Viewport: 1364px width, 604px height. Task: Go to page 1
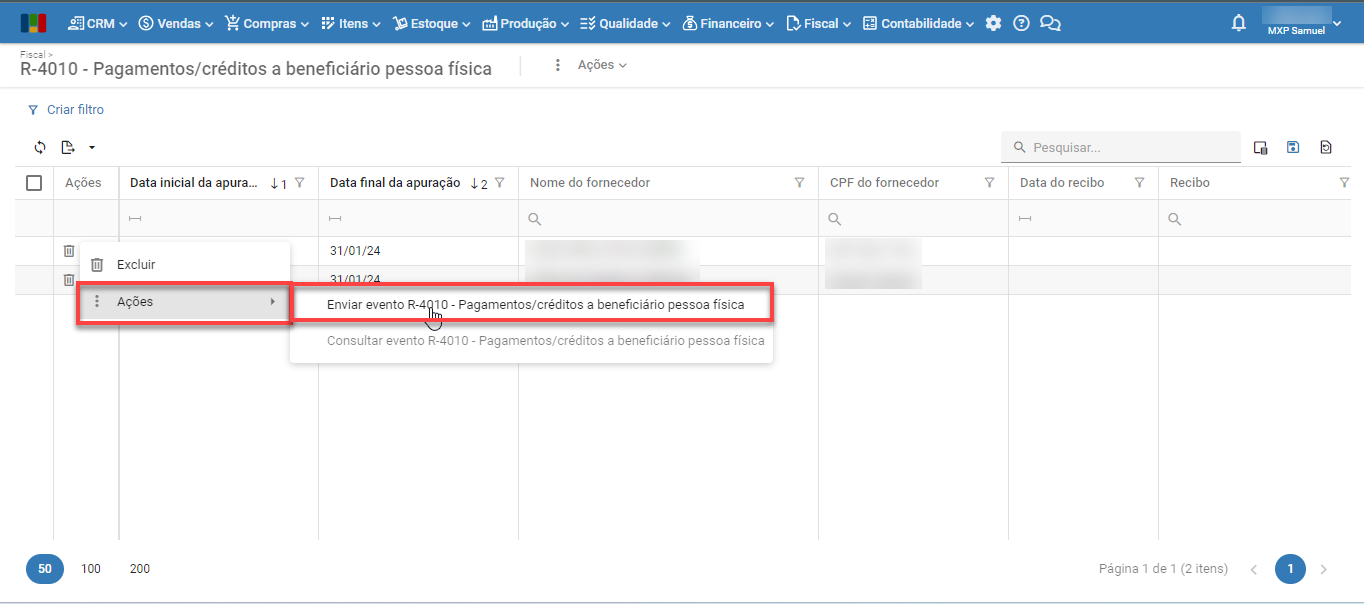click(1290, 569)
